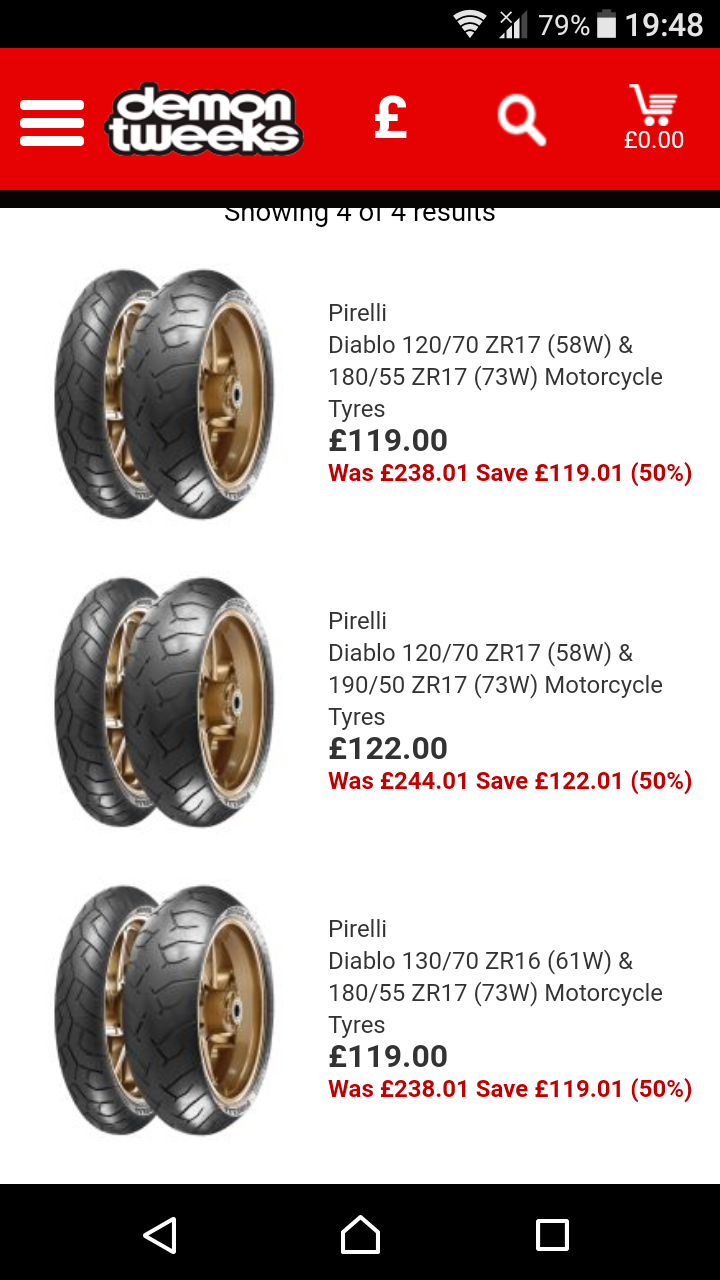Open first Pirelli Diablo tyre image
Screen dimensions: 720x1280
[x=164, y=393]
